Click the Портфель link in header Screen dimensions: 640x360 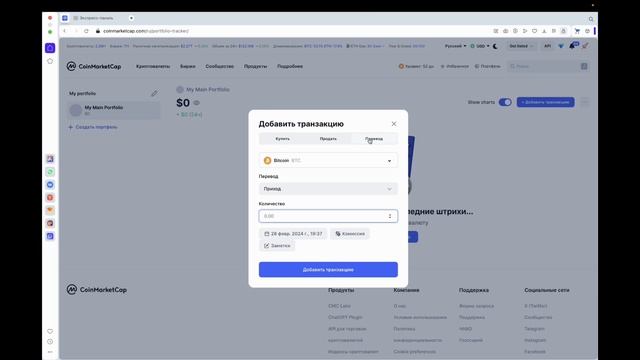click(x=487, y=66)
